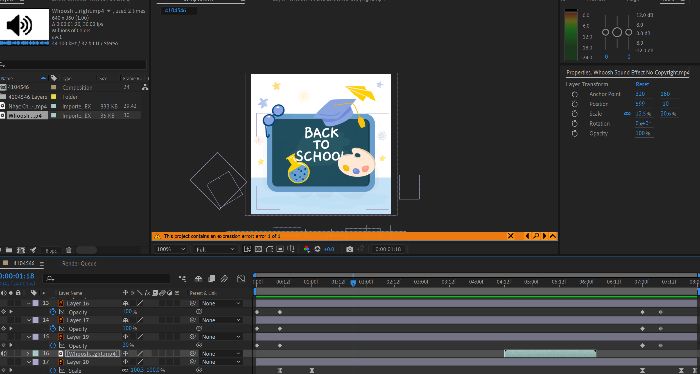This screenshot has width=700, height=374.
Task: Select the teal Whoosh audio clip bar
Action: [550, 353]
